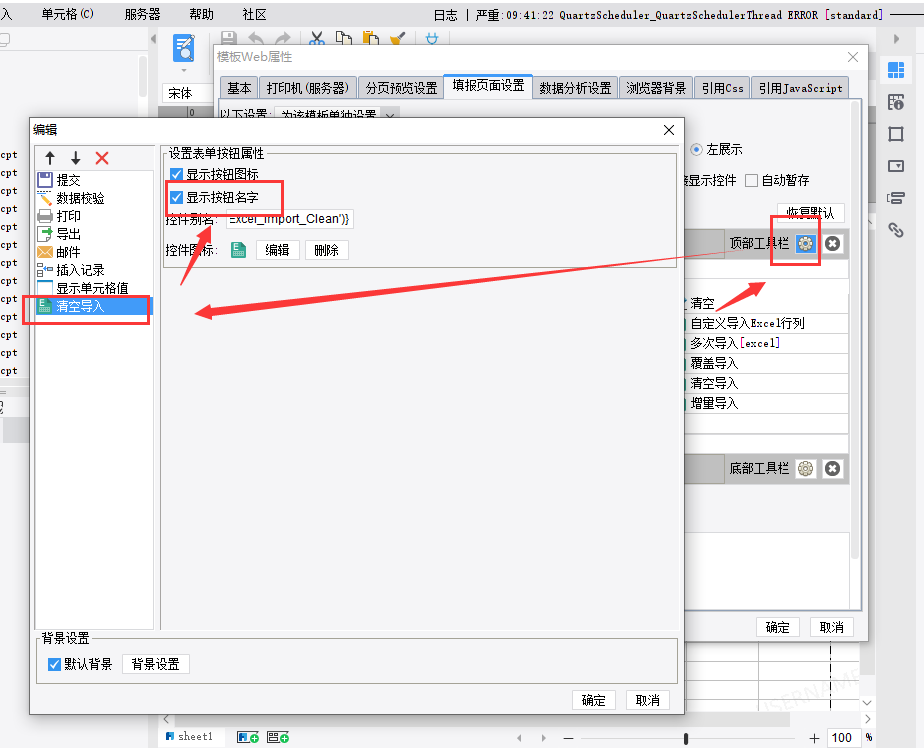Click the Format painter brush icon
924x748 pixels.
click(398, 39)
